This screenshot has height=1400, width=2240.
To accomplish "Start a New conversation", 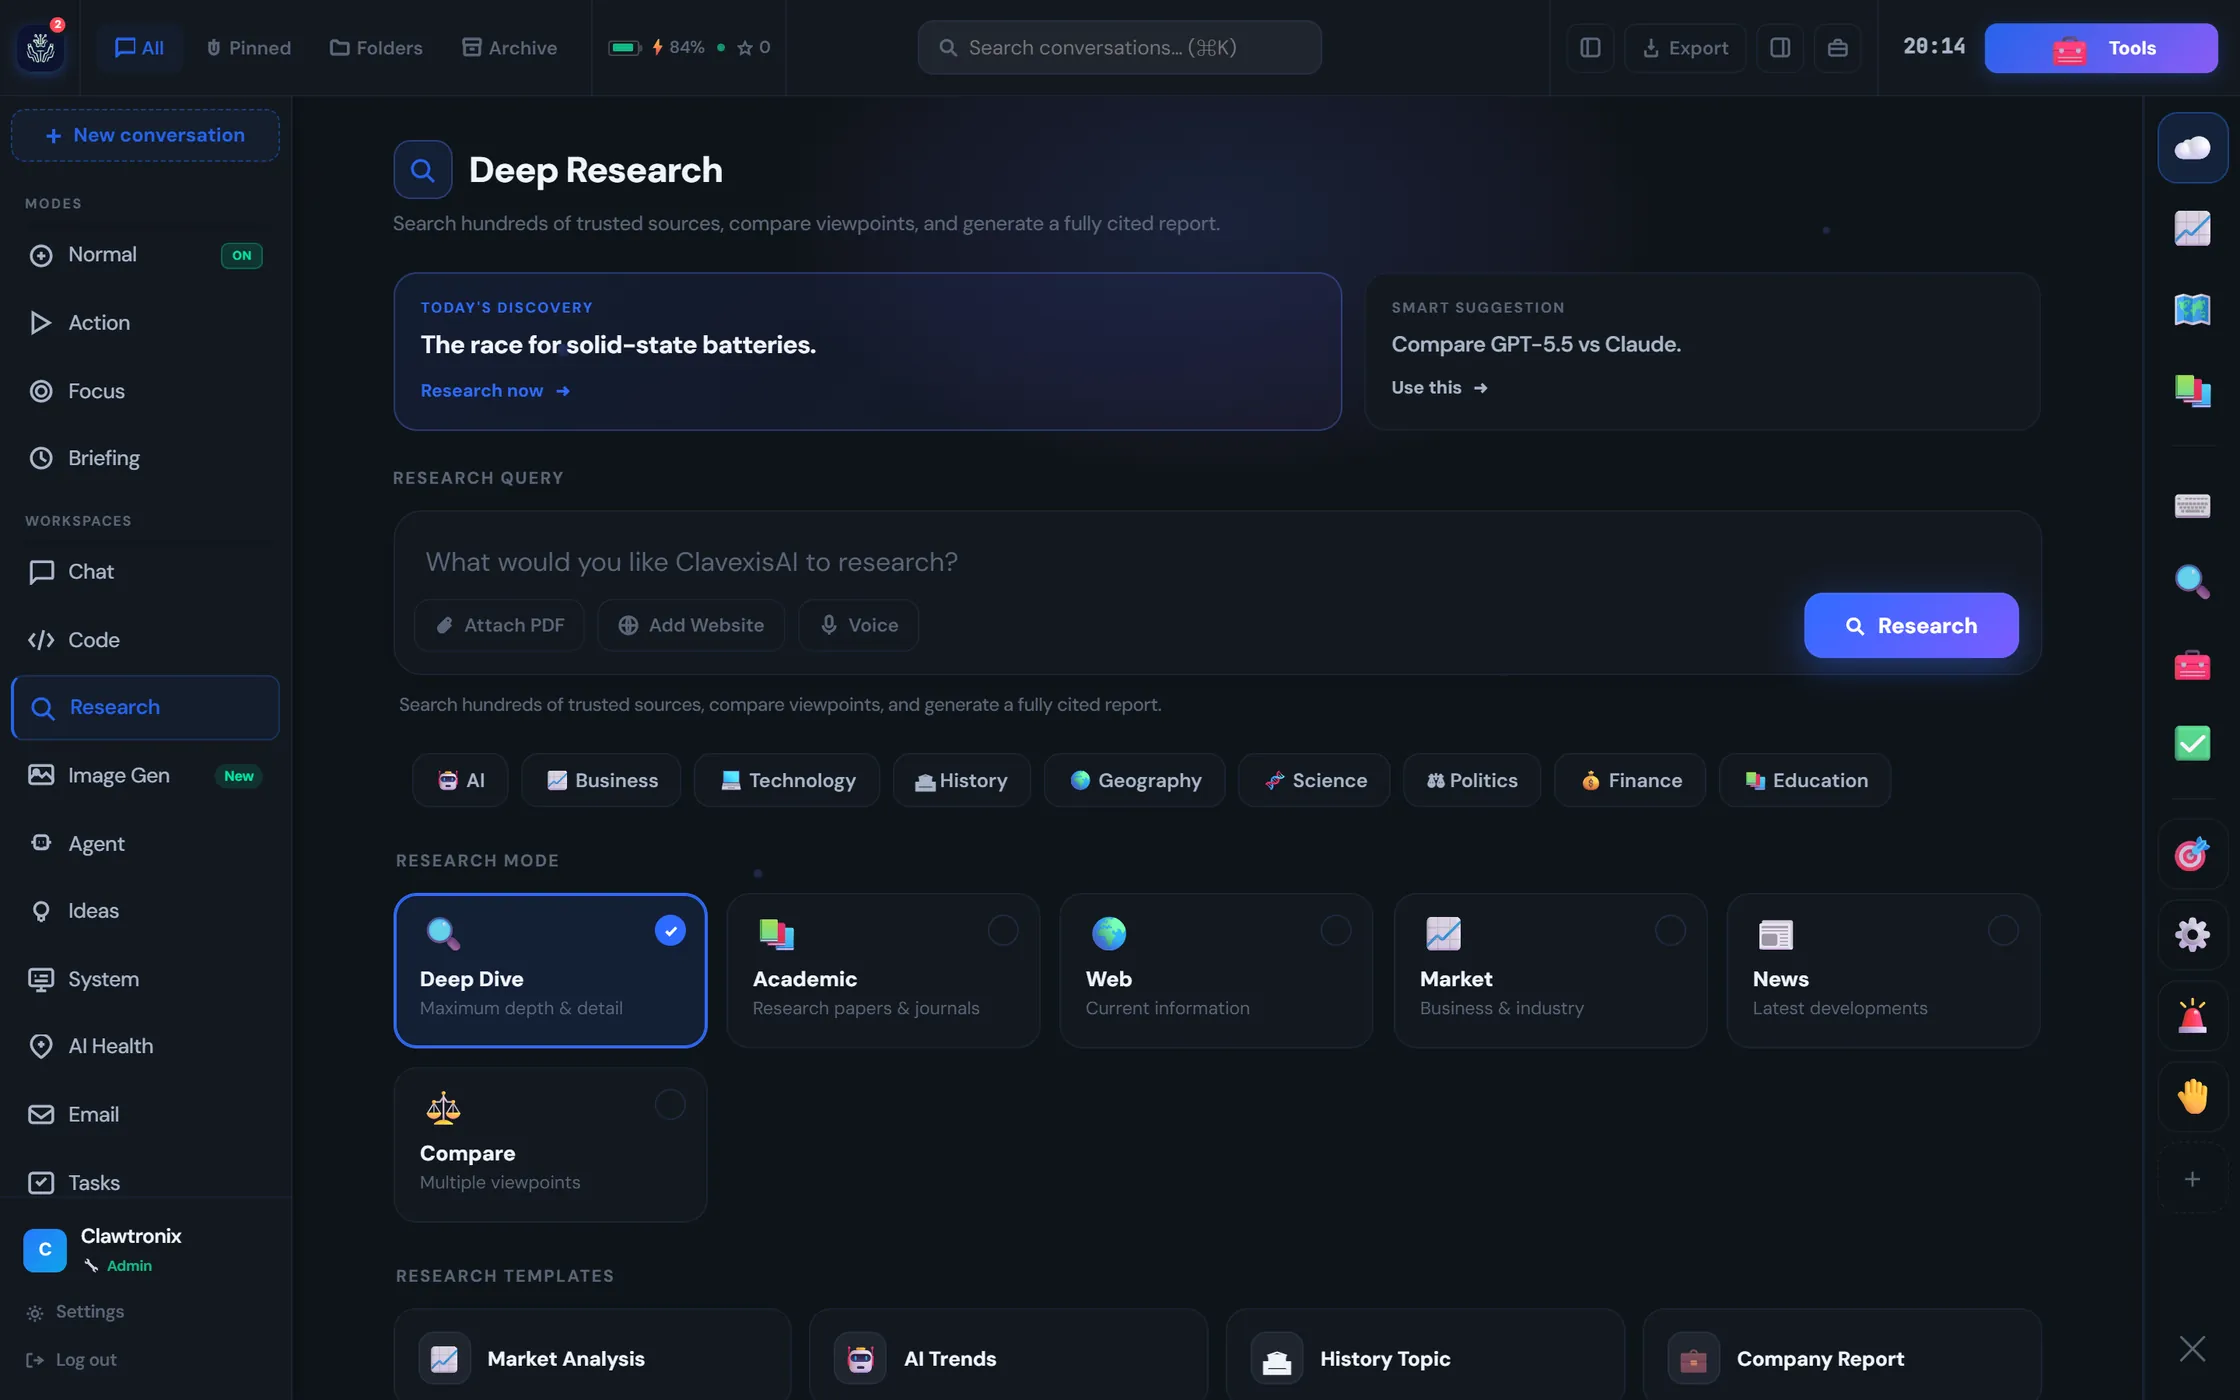I will (145, 135).
